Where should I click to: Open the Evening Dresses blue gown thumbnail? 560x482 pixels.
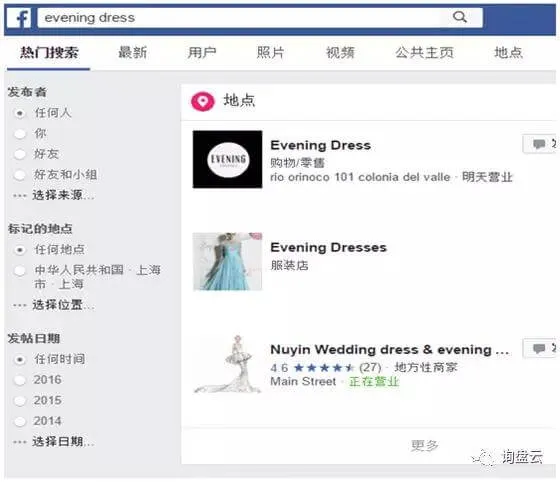pyautogui.click(x=228, y=261)
